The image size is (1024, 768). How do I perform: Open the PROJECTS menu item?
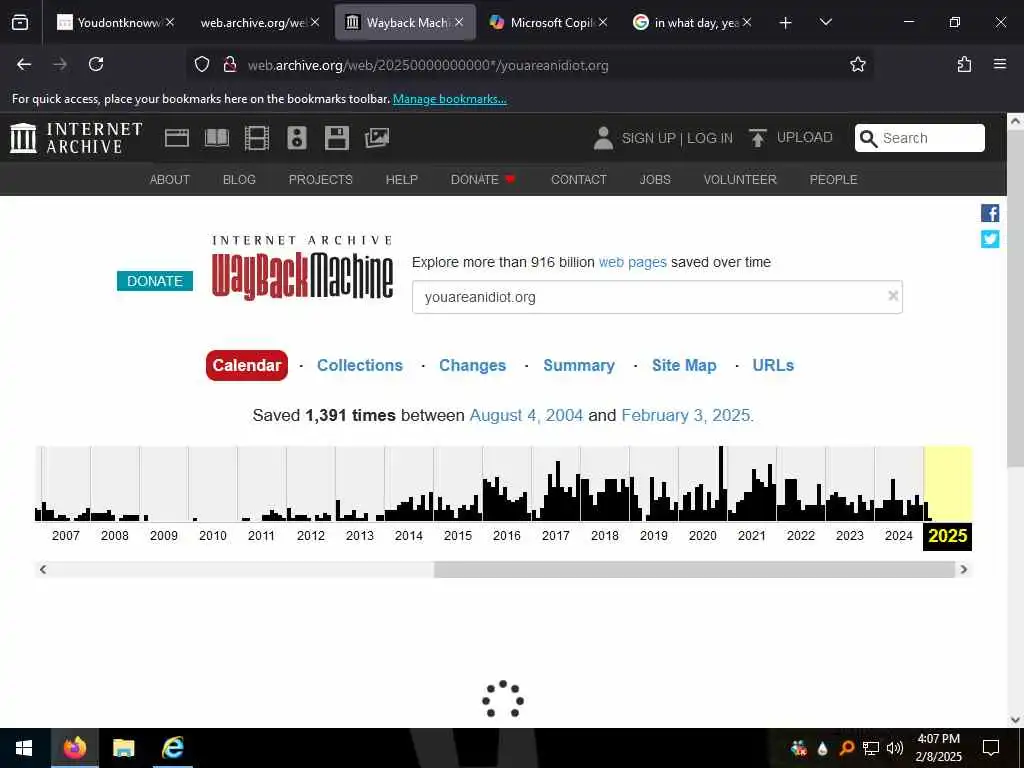pyautogui.click(x=321, y=180)
